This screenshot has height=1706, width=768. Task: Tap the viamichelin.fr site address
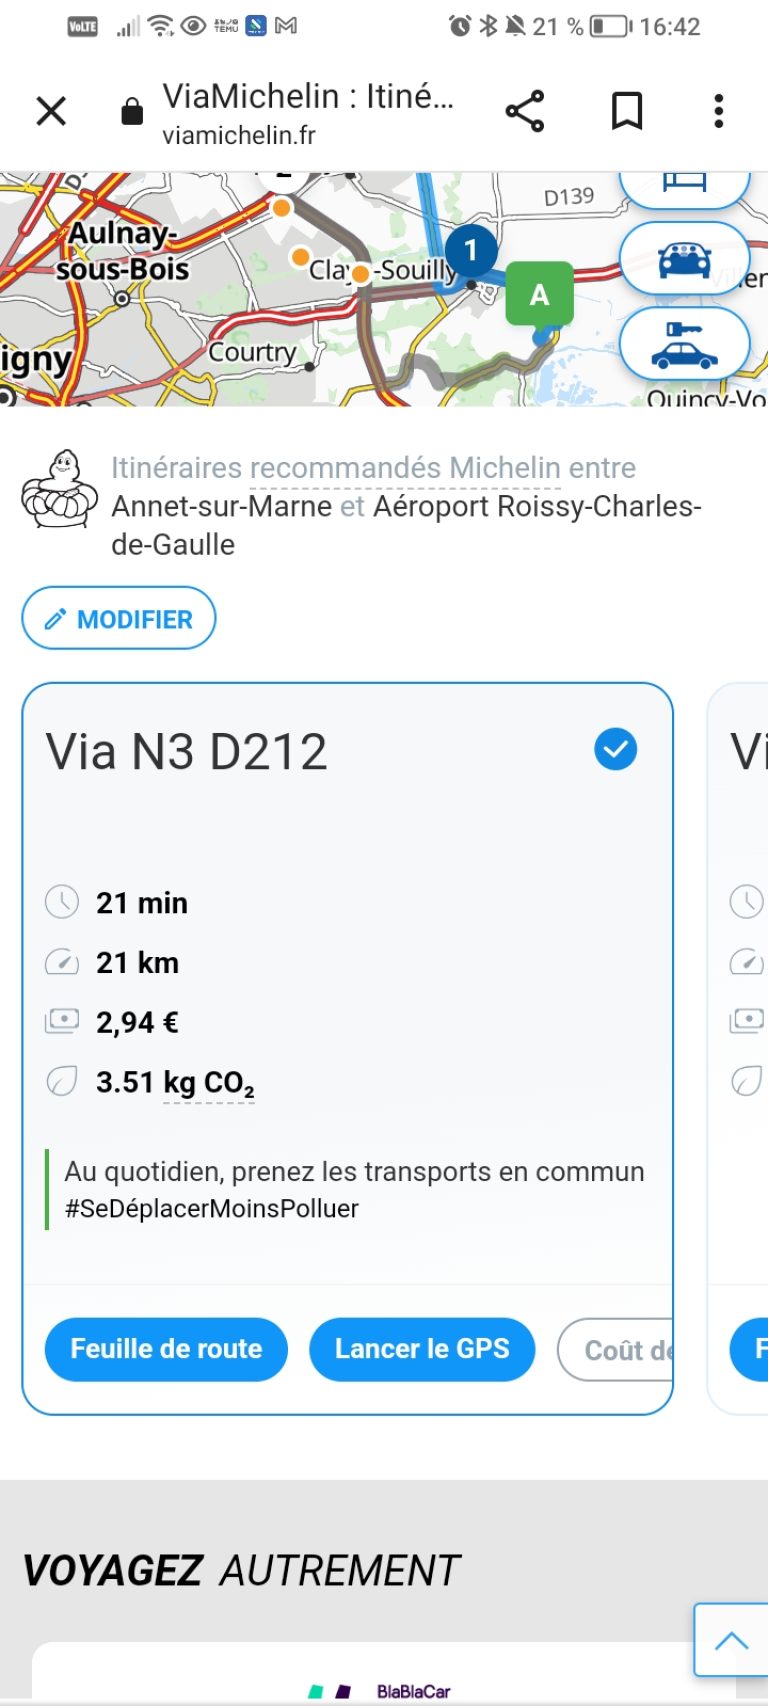point(239,135)
